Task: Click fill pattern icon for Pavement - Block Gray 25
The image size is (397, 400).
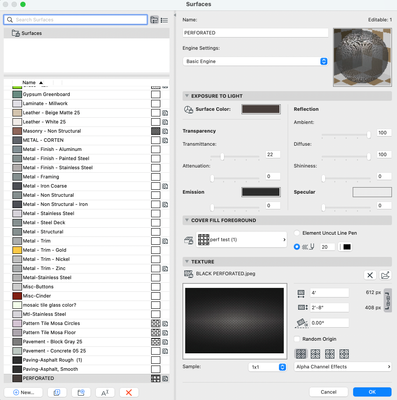Action: [x=156, y=342]
